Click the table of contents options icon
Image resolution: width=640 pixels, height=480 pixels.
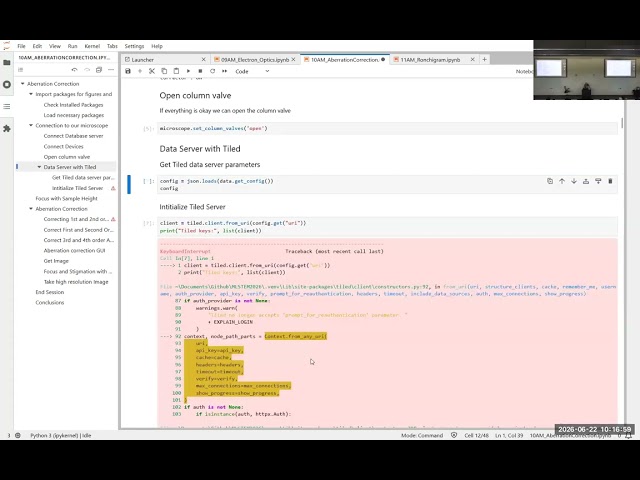tap(111, 70)
